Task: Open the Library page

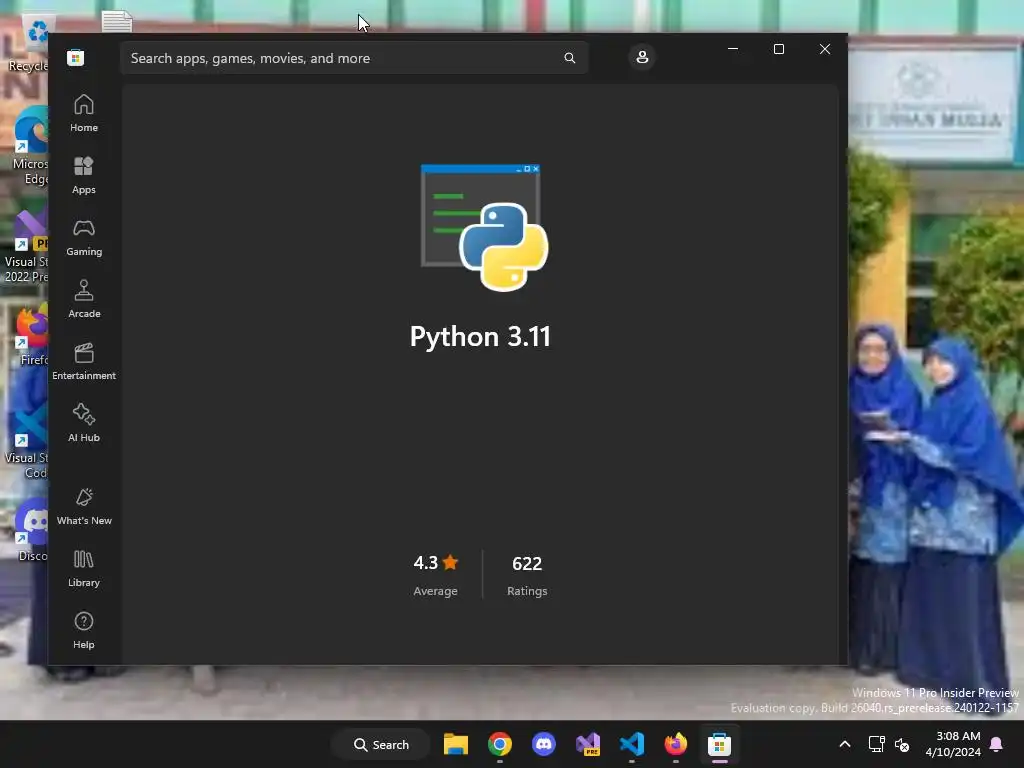Action: click(84, 568)
